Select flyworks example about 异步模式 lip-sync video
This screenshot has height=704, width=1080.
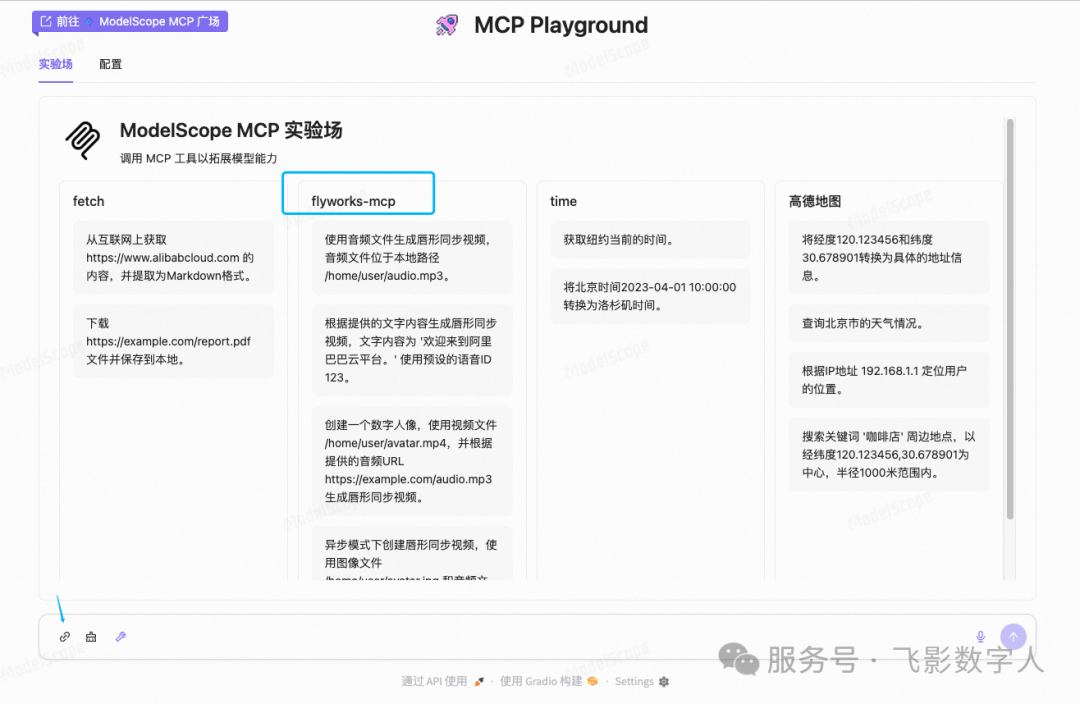pyautogui.click(x=412, y=554)
